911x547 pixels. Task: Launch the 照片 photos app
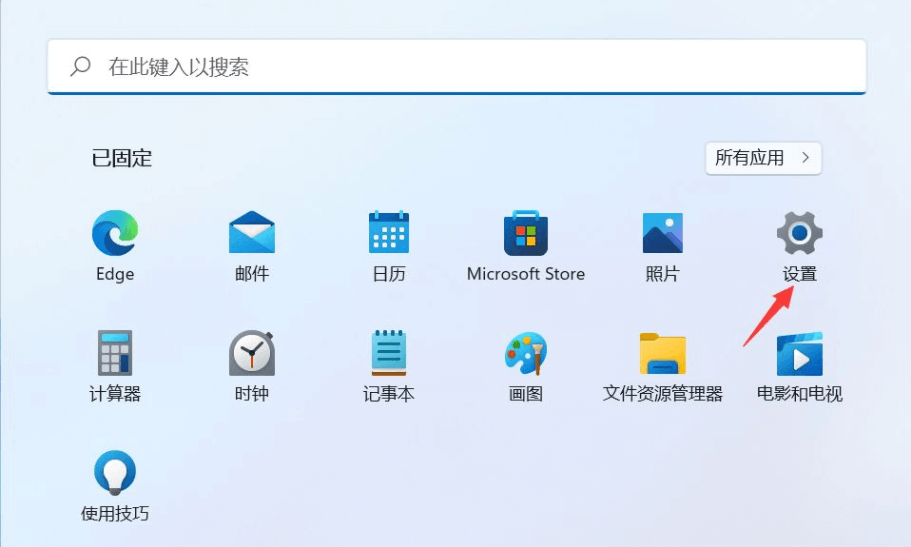663,233
